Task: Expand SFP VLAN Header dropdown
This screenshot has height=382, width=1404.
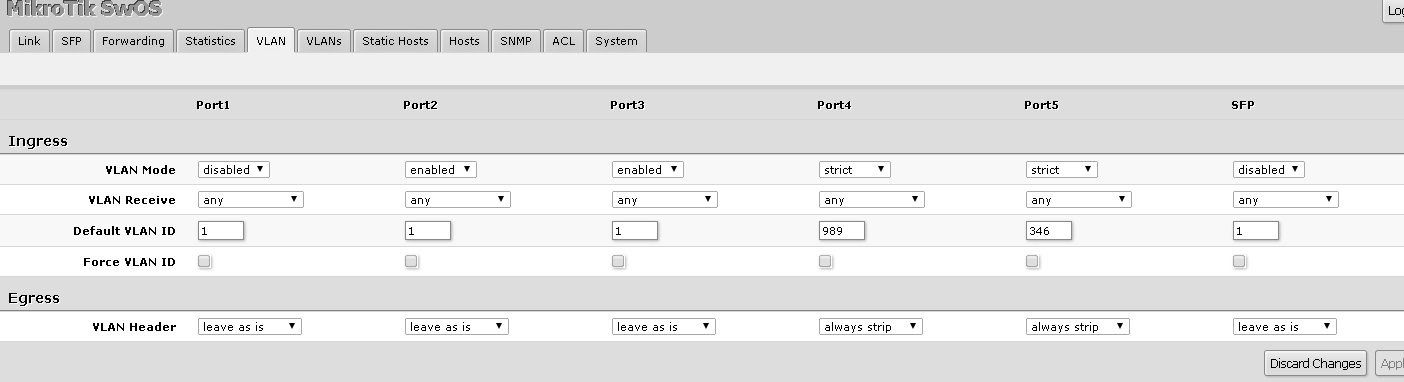Action: point(1285,327)
